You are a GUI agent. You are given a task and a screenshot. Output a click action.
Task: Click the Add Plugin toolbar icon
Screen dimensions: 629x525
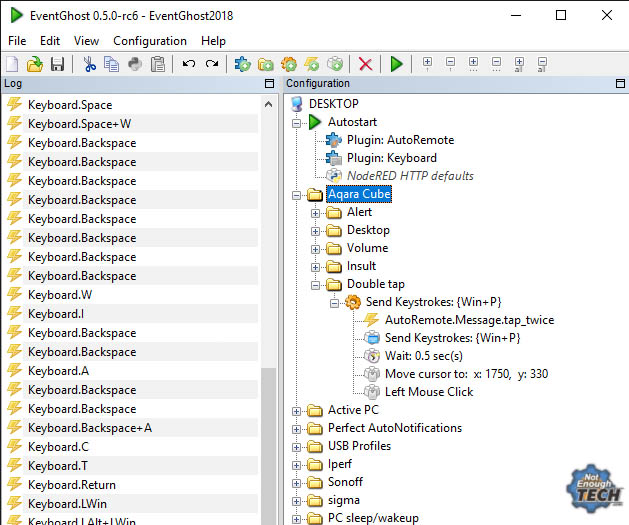click(x=242, y=64)
